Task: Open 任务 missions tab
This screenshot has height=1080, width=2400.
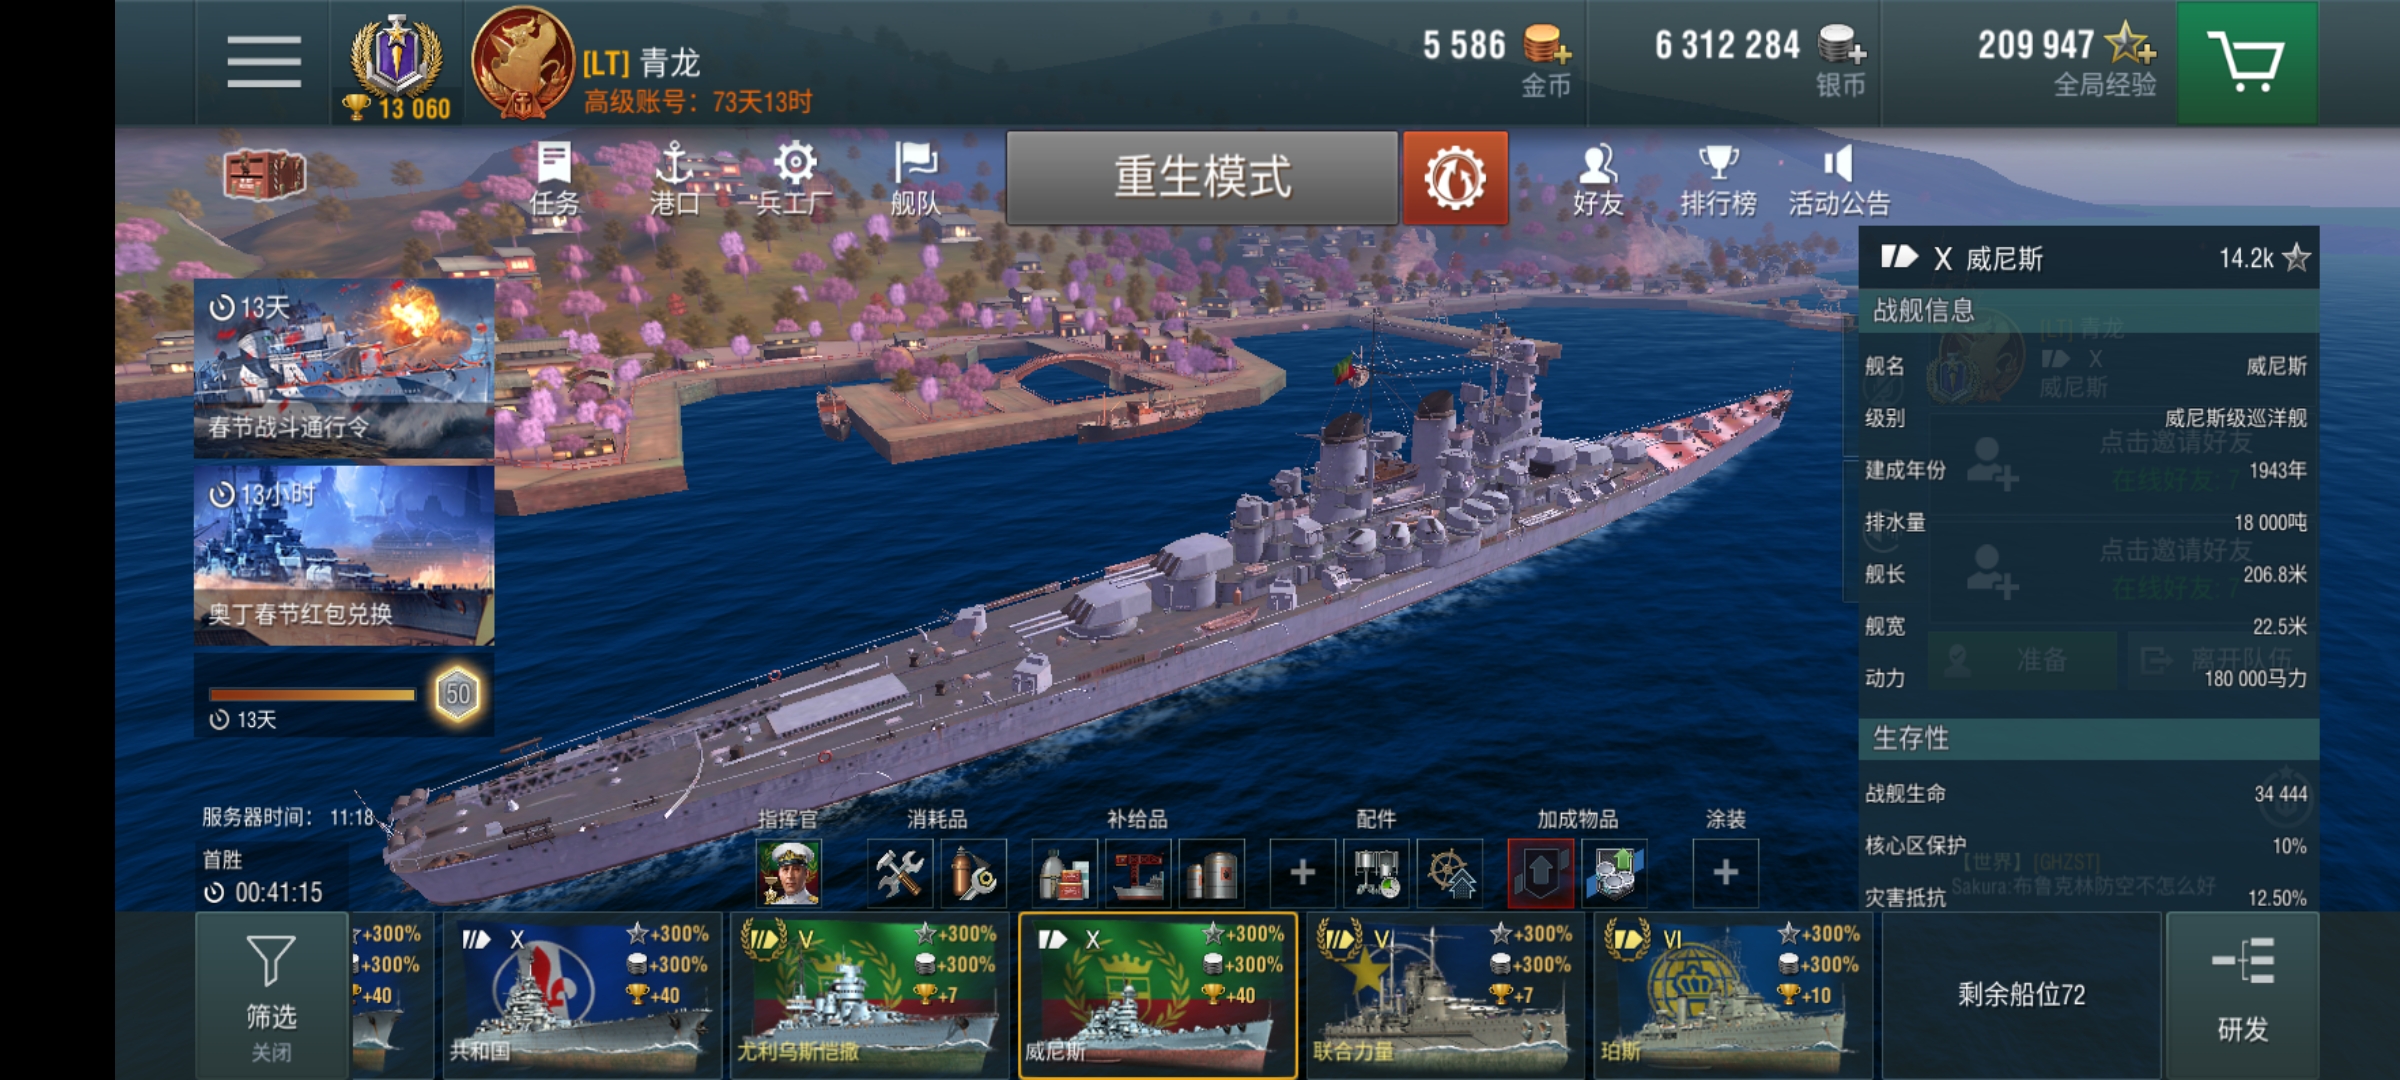Action: (x=554, y=180)
